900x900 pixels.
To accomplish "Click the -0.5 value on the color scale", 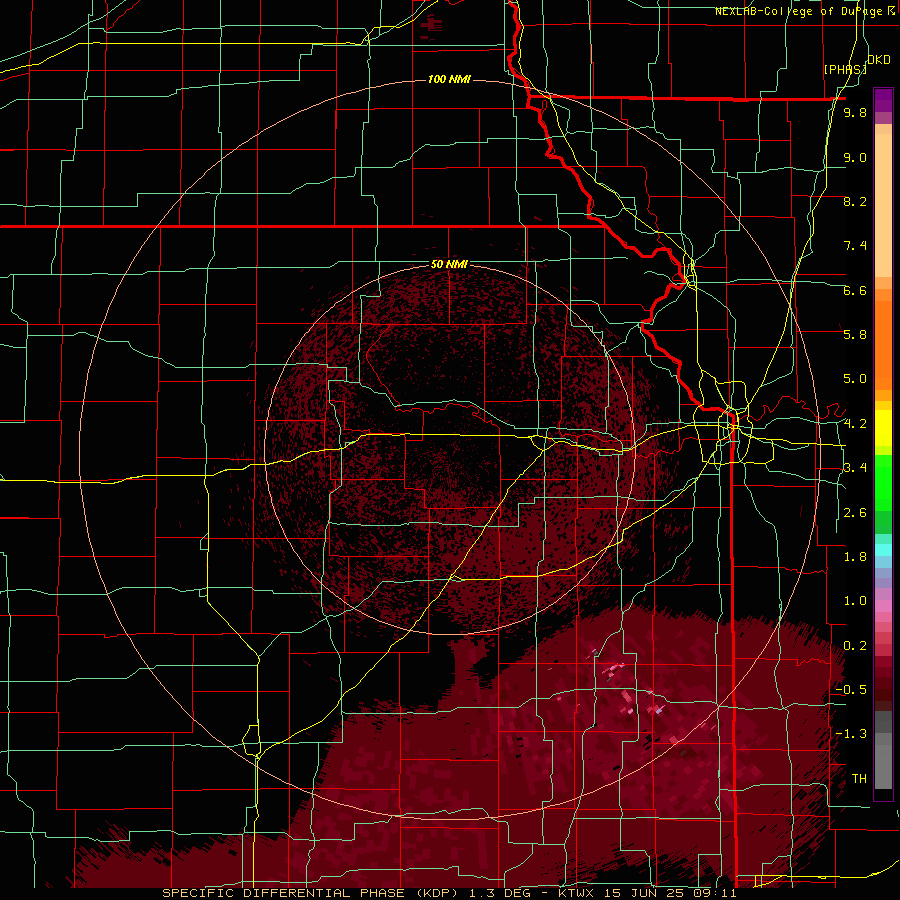I will 851,689.
